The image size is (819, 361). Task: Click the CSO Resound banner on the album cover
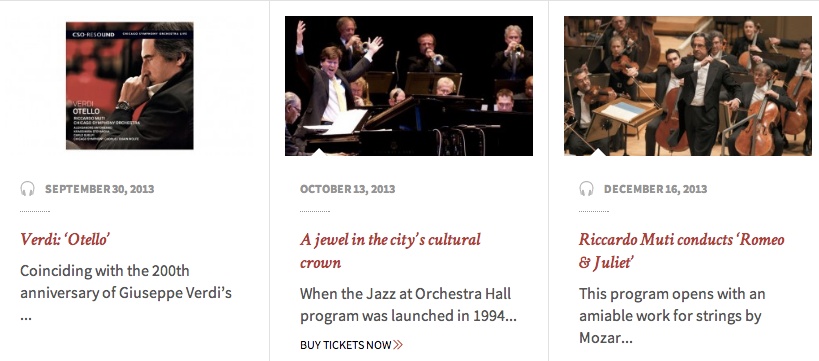click(x=130, y=34)
